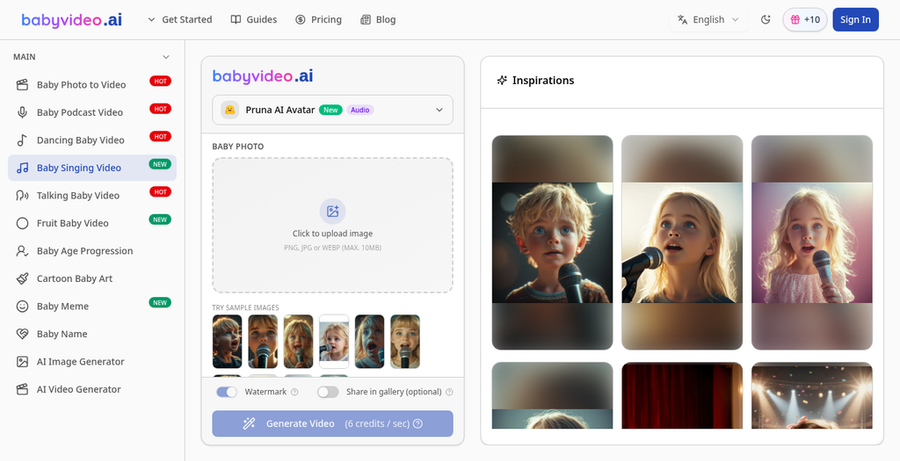Click the NEW badge on Fruit Baby Video
Image resolution: width=900 pixels, height=461 pixels.
(x=160, y=220)
